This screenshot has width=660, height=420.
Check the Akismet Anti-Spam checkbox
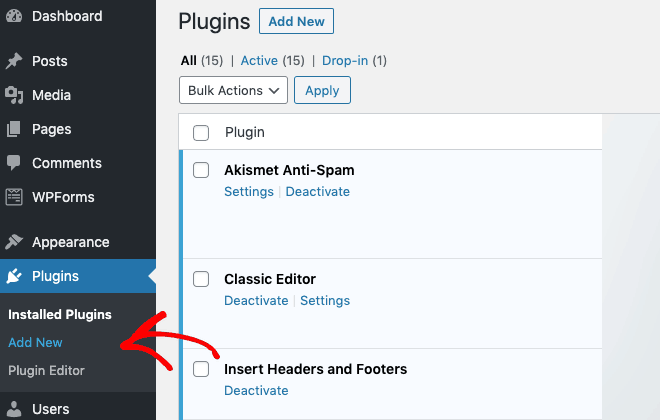pos(201,170)
